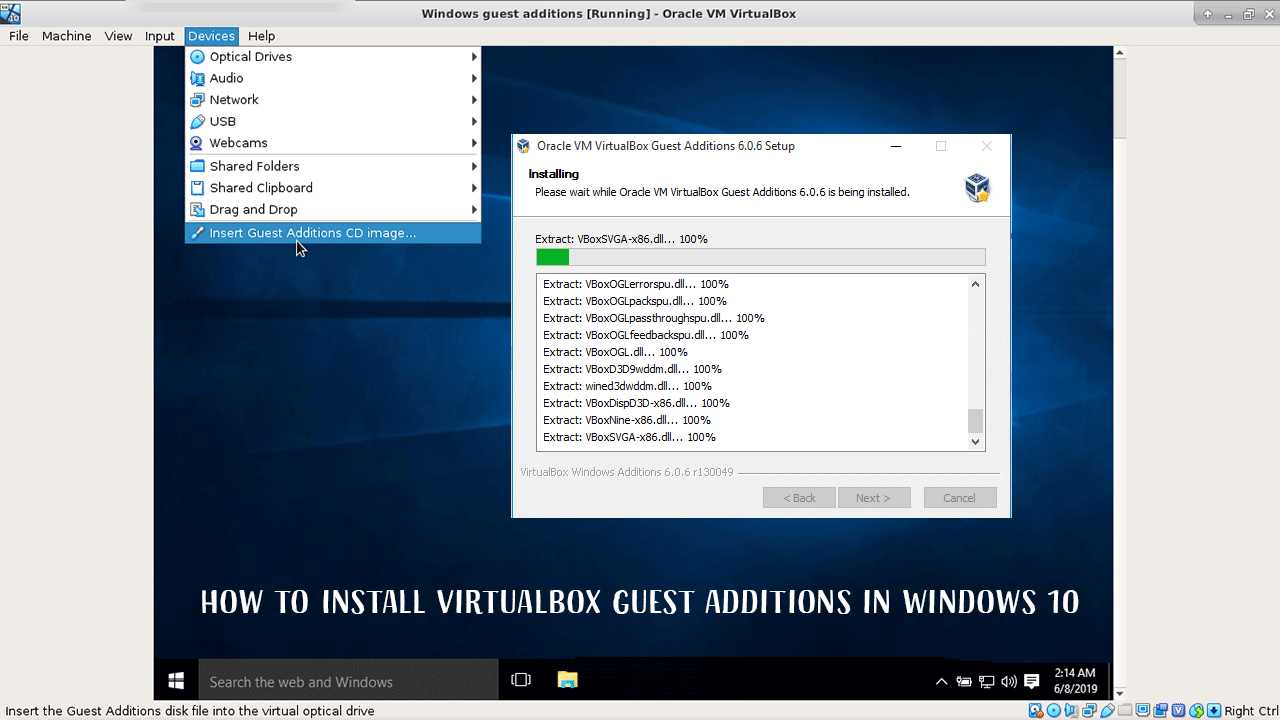Click the install log scroll down arrow
The width and height of the screenshot is (1280, 720).
tap(976, 441)
